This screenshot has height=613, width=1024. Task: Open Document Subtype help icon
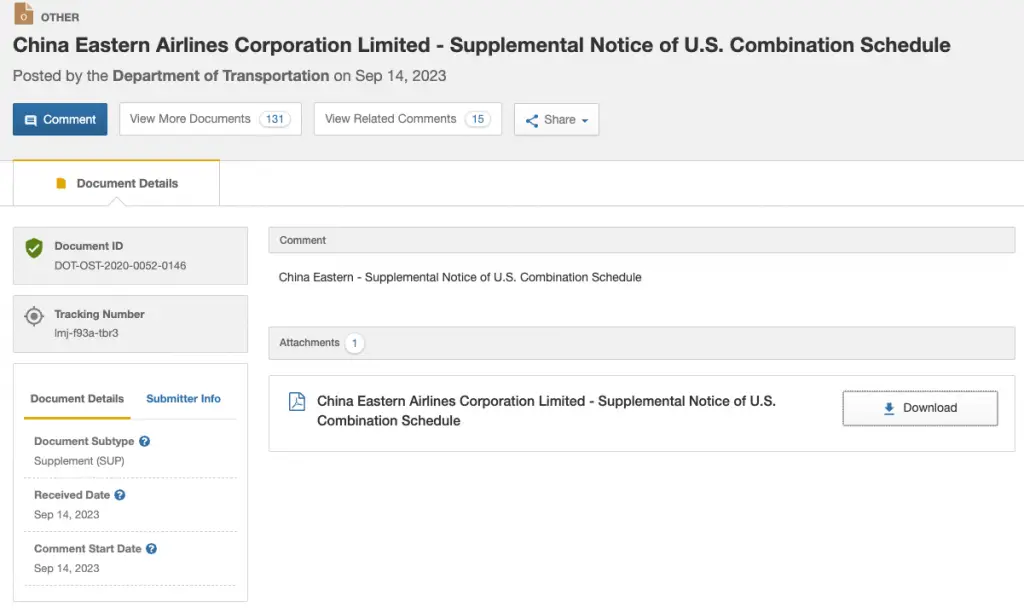coord(144,441)
